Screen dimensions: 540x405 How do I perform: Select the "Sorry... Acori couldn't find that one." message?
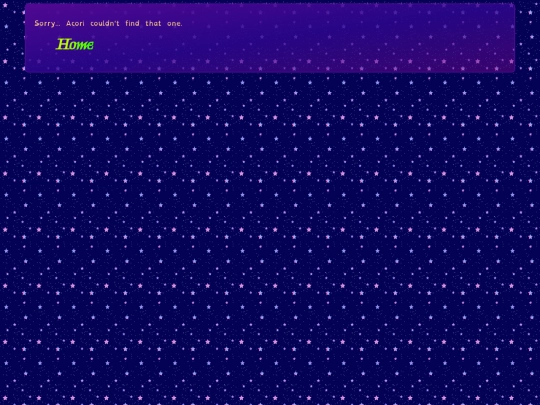pyautogui.click(x=108, y=23)
